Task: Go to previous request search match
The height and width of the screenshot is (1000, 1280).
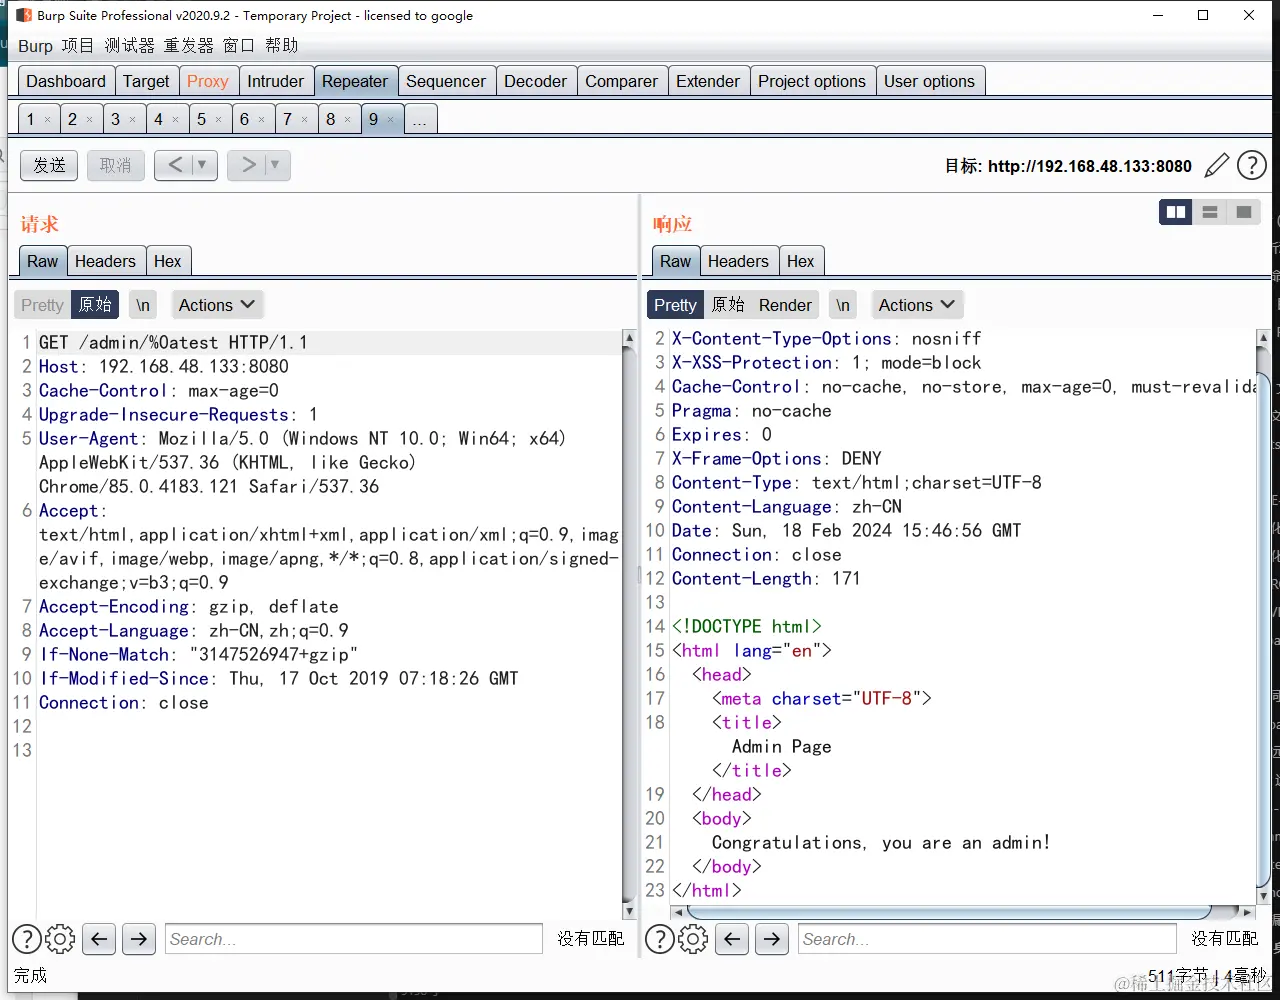Action: point(98,939)
